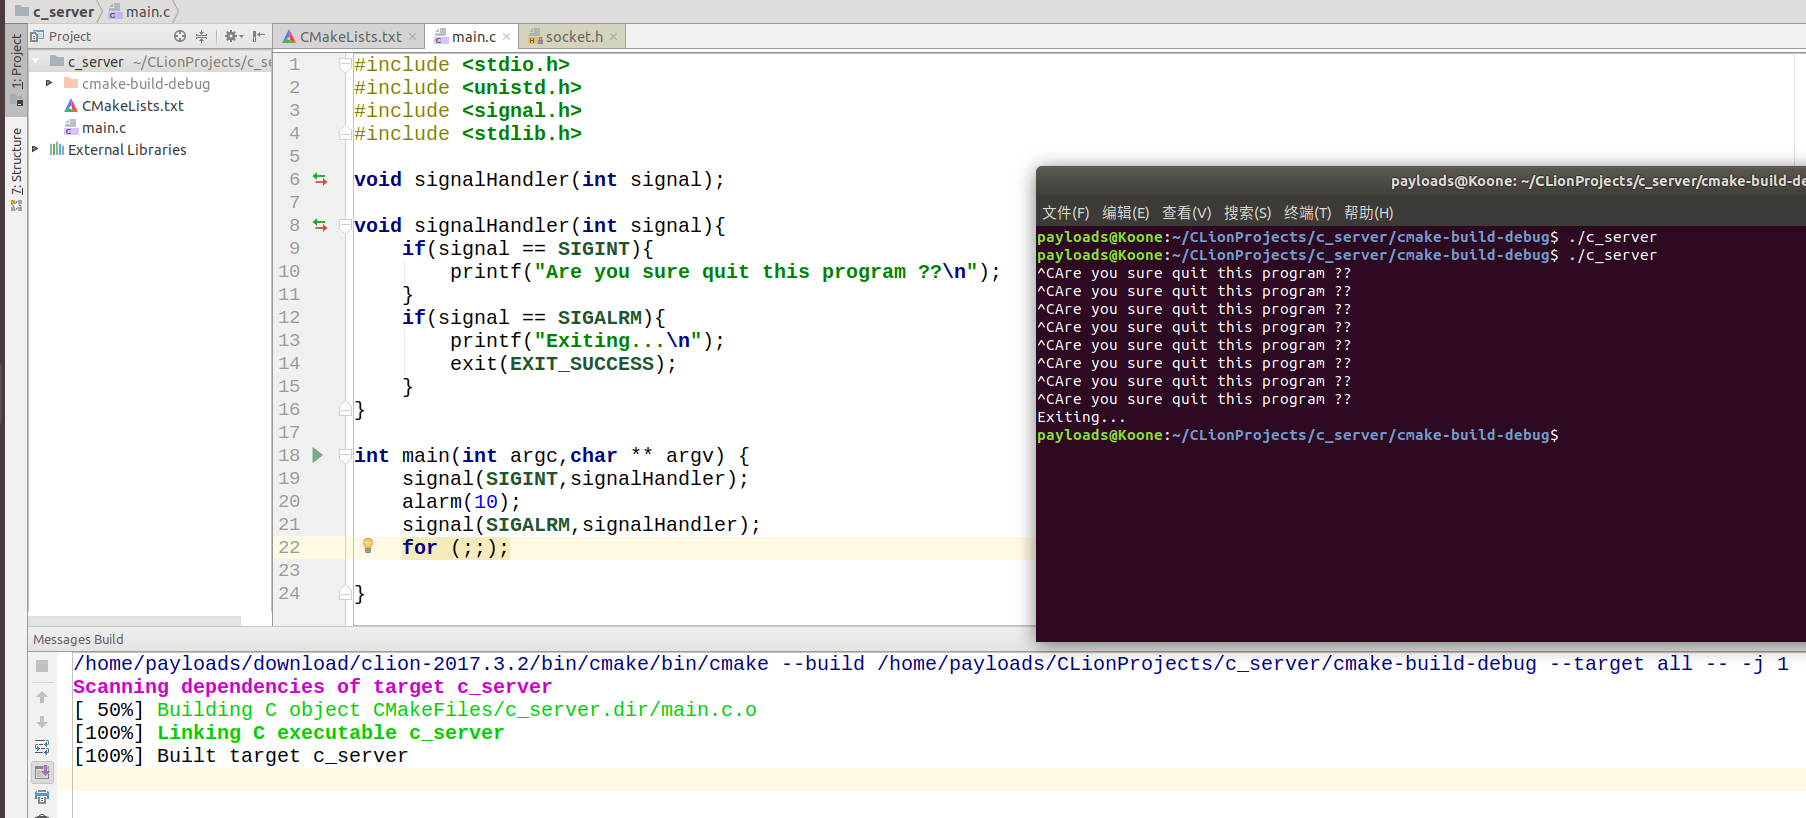Click the Project panel horizontal scrollbar
The width and height of the screenshot is (1806, 818).
[x=135, y=621]
